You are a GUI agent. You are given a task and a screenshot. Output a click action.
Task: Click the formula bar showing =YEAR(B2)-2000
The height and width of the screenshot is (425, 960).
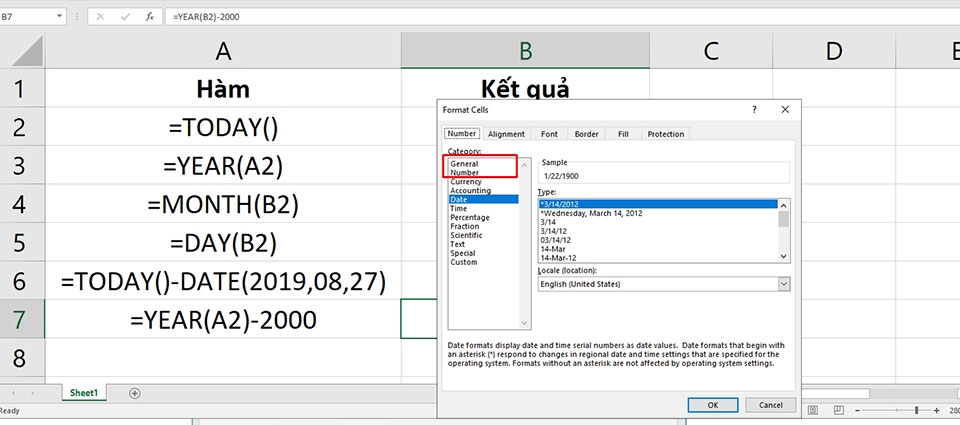pos(560,17)
